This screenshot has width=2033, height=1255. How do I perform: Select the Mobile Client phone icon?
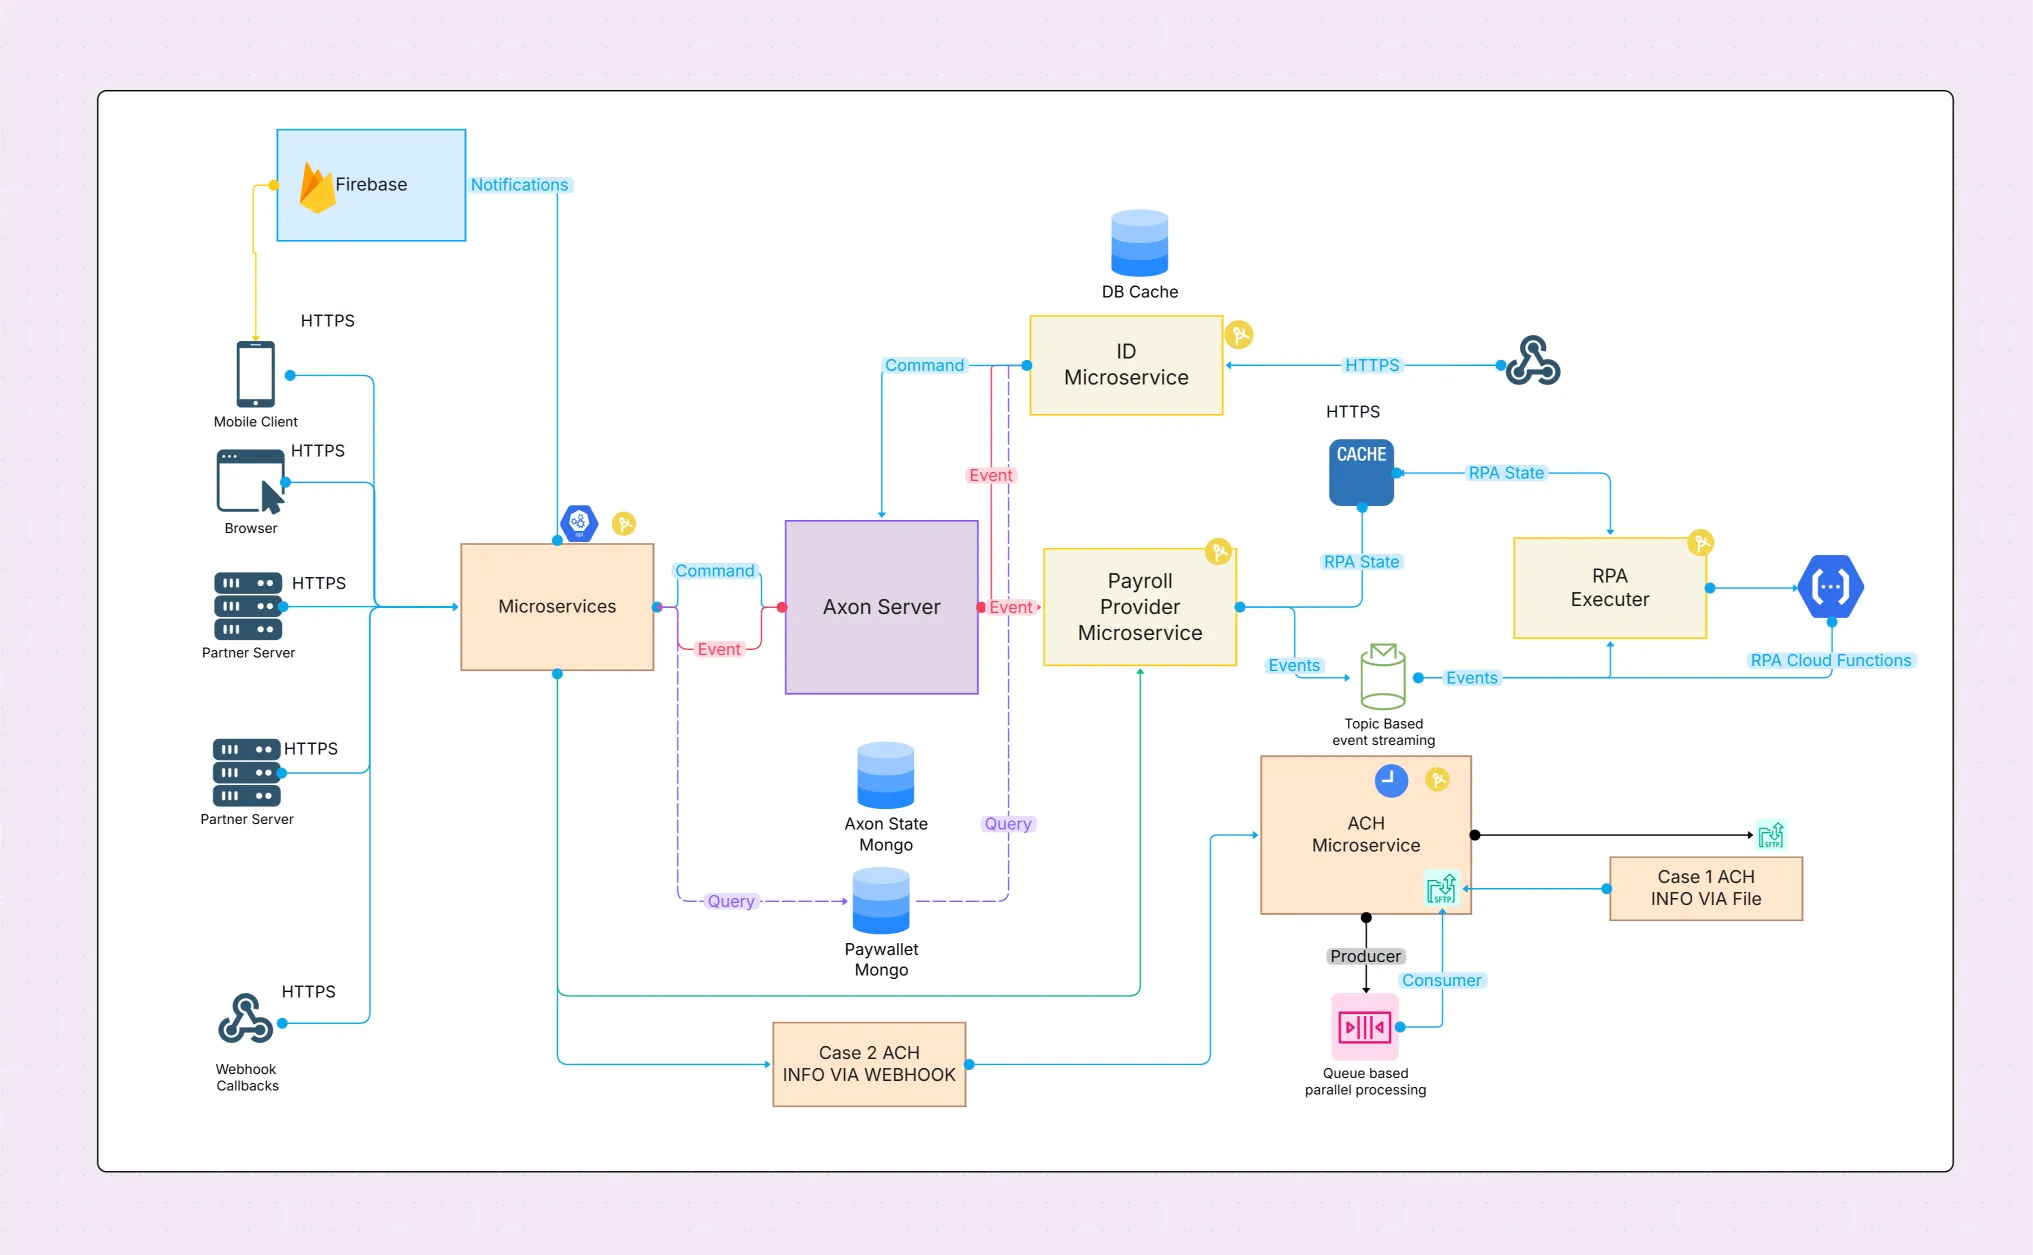255,374
